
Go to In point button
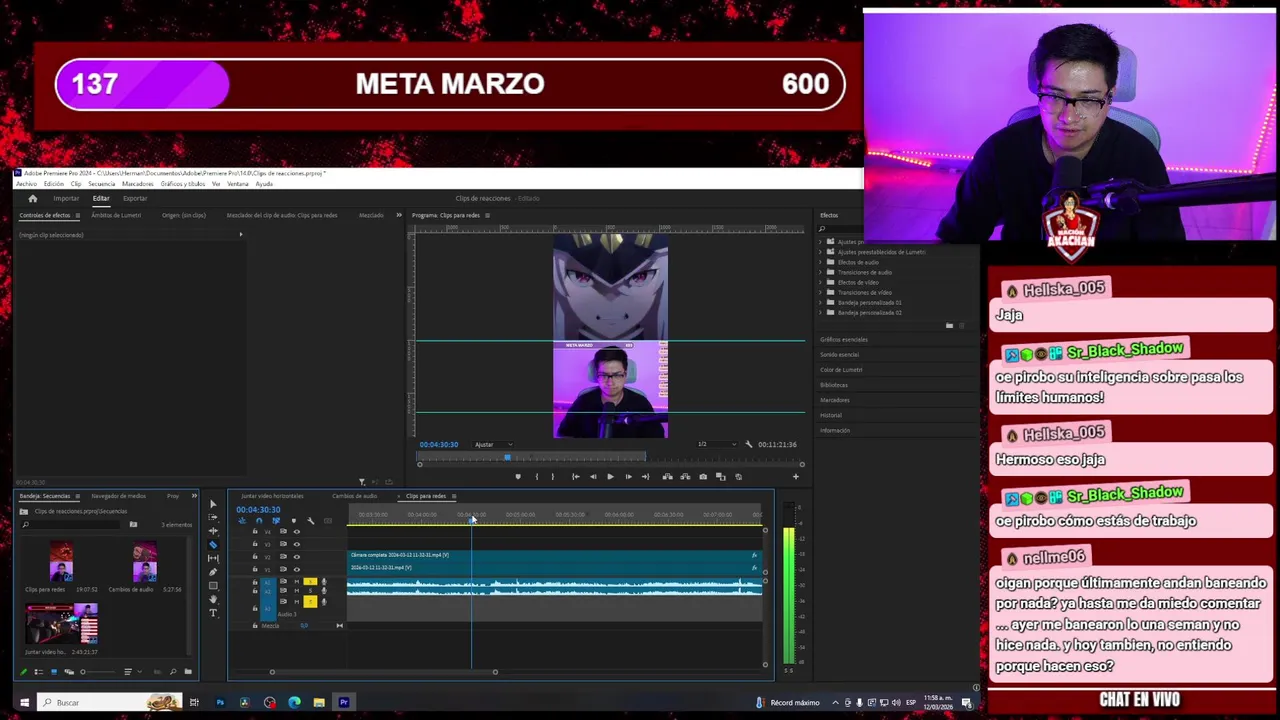pyautogui.click(x=576, y=477)
